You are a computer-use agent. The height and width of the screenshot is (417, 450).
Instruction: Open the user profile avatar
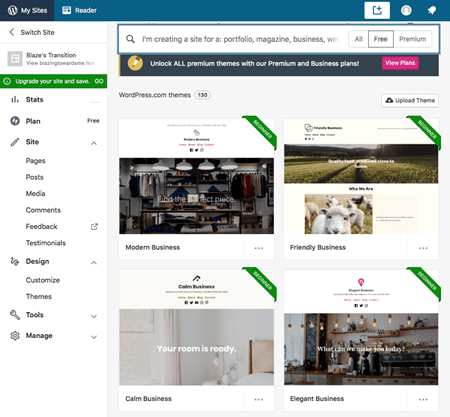point(406,10)
